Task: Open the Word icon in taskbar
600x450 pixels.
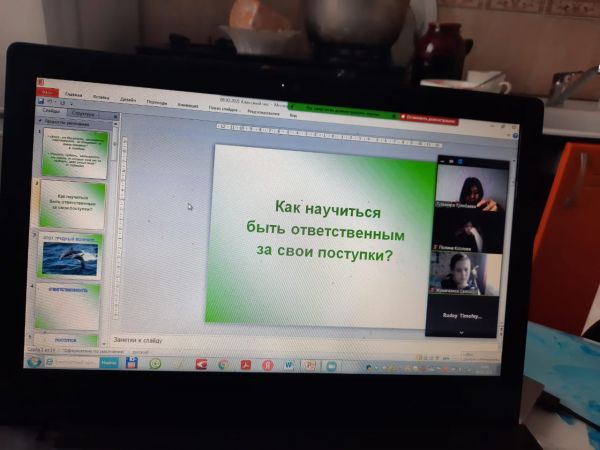Action: (x=289, y=366)
